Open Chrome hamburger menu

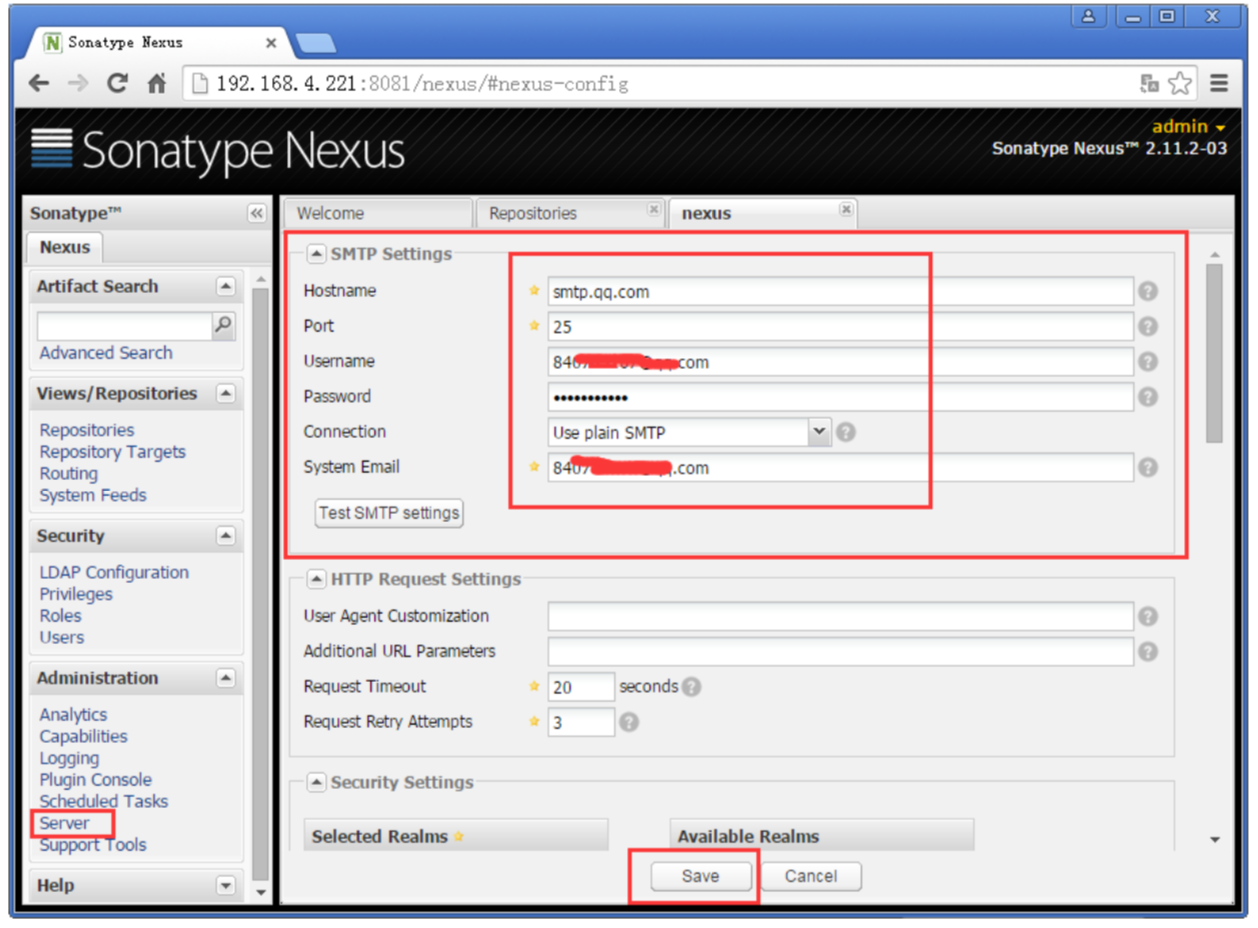(x=1218, y=84)
